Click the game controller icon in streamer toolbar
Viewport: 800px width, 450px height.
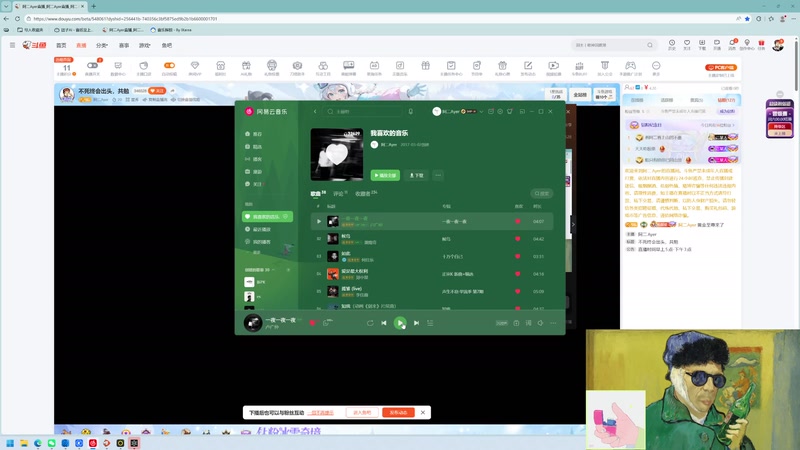tap(631, 67)
